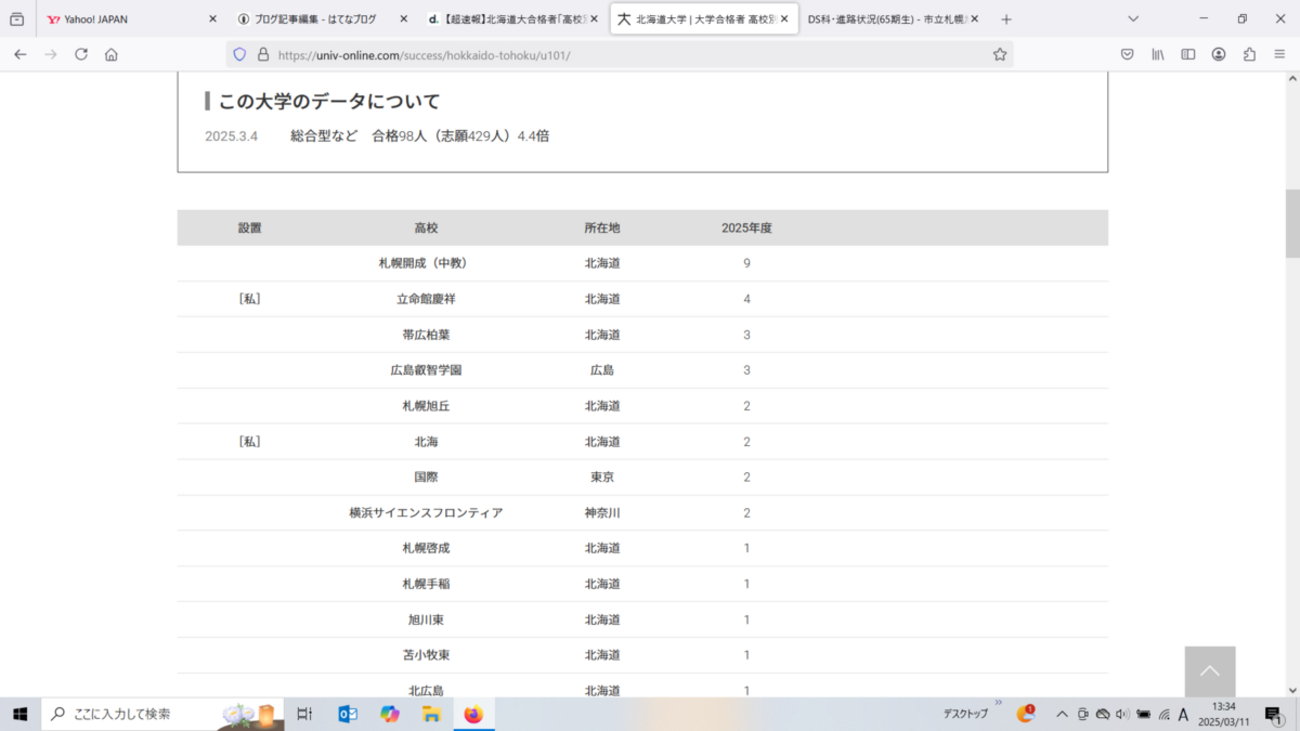Go back to previous page

pos(20,55)
